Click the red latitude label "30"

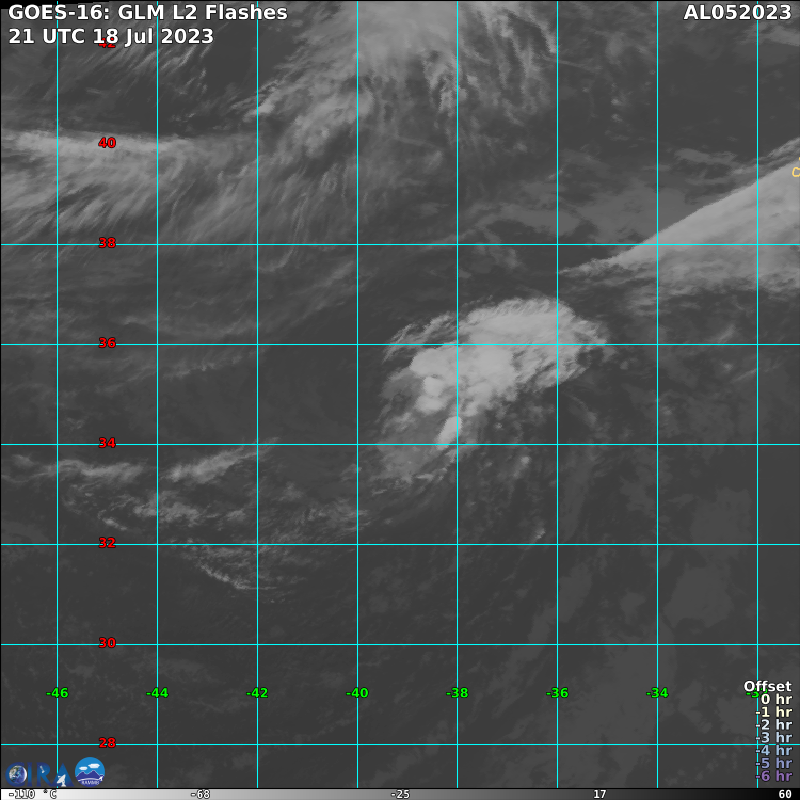[x=107, y=643]
